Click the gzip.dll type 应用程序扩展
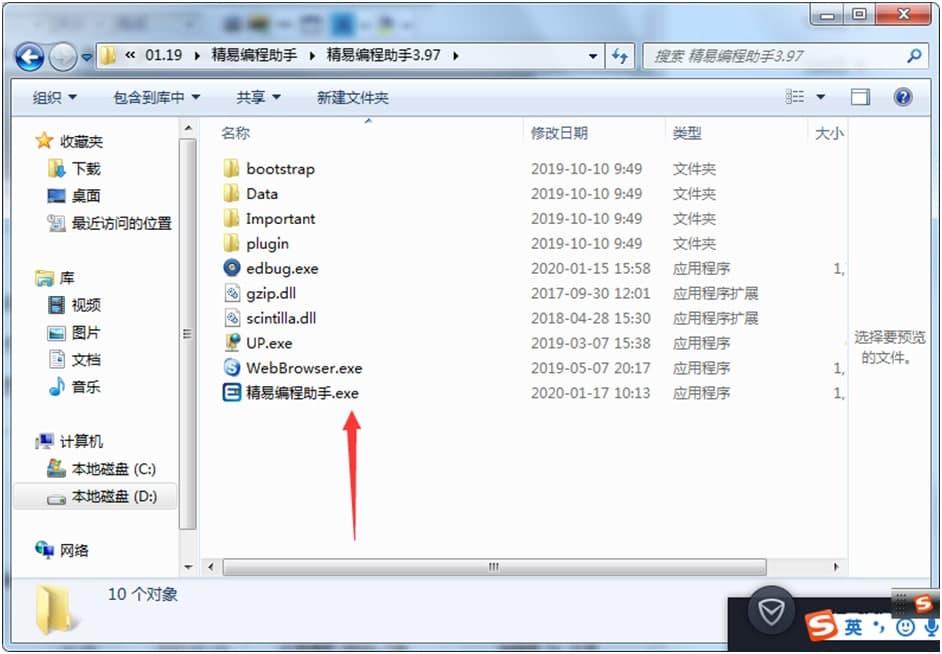Screen dimensions: 942x654 715,293
